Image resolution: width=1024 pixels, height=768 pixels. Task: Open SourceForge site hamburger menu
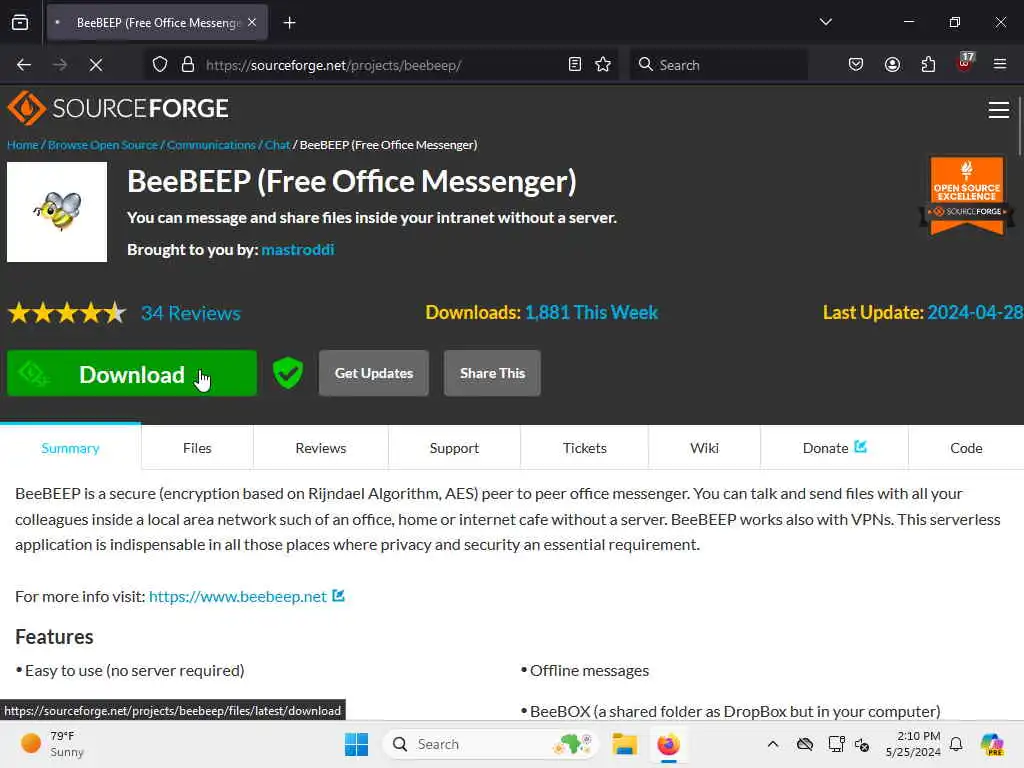(x=999, y=110)
